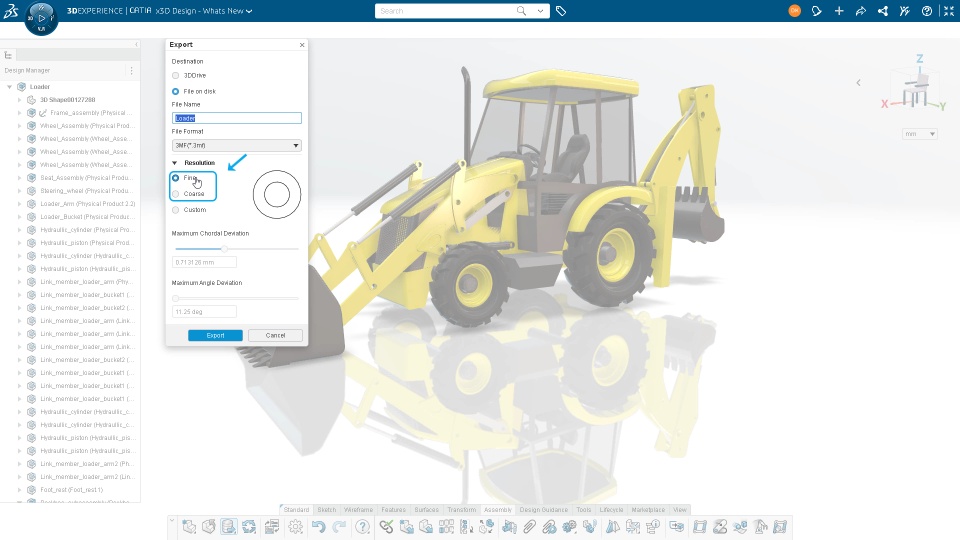960x540 pixels.
Task: Click the redo arrow in bottom toolbar
Action: [x=339, y=527]
